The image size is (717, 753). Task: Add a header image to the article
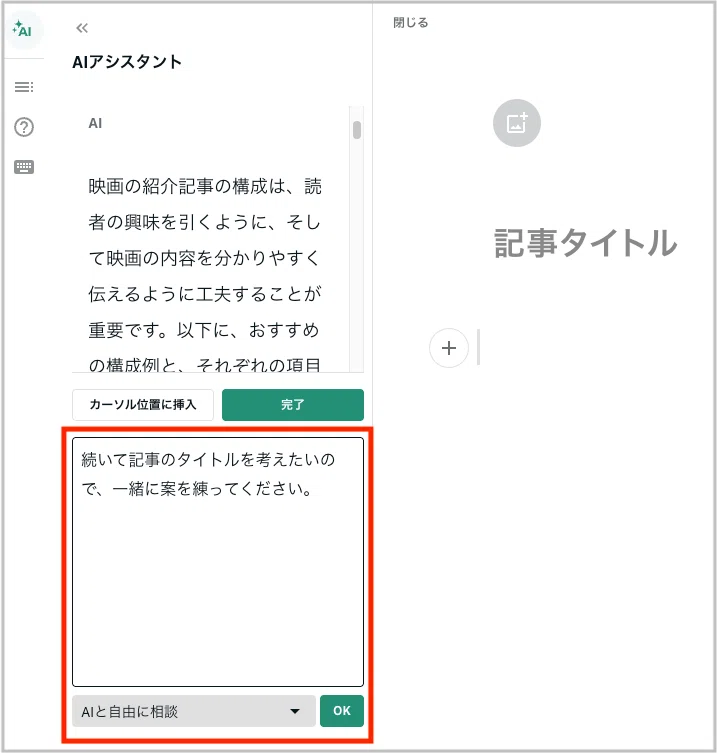pyautogui.click(x=517, y=123)
